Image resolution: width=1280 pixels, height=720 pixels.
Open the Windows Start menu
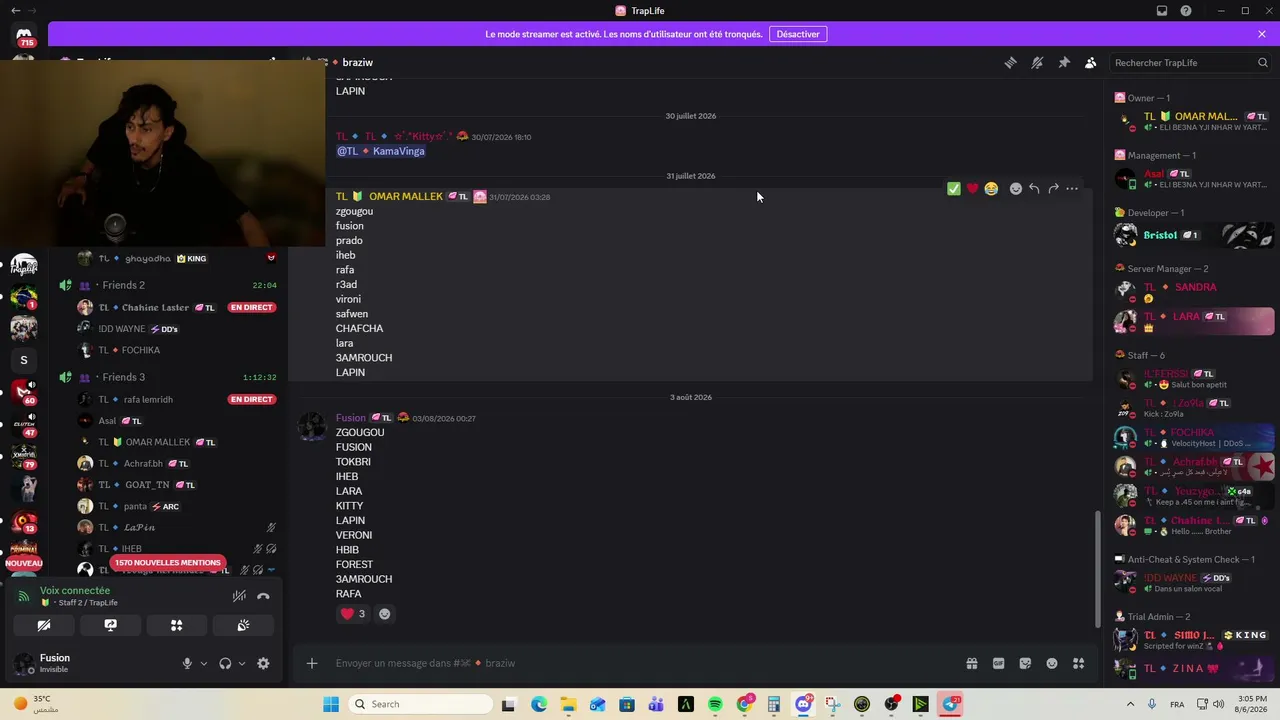tap(331, 704)
